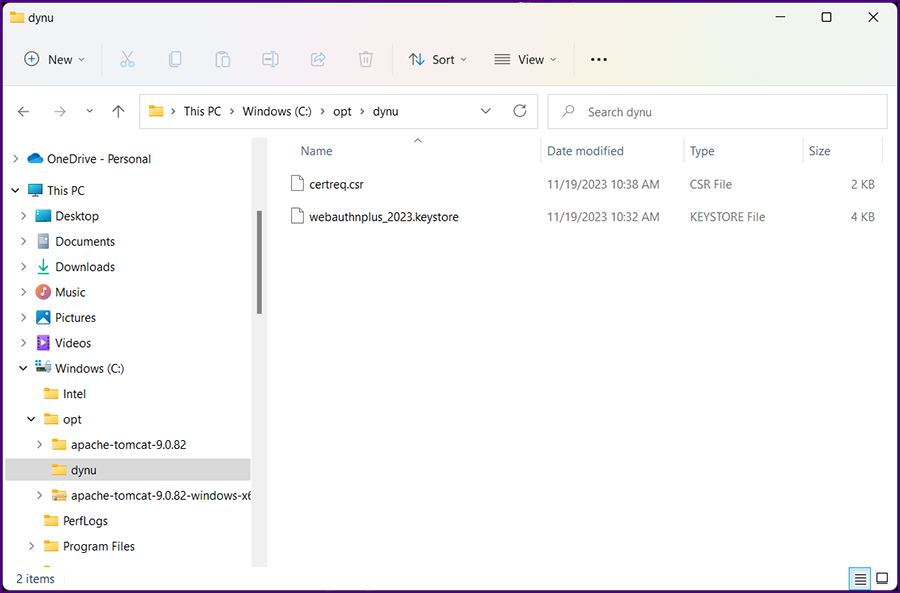Refresh the current folder view

[519, 112]
